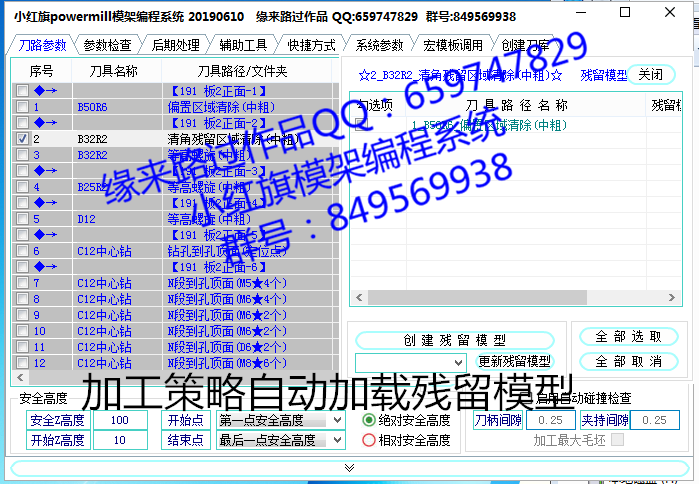The height and width of the screenshot is (484, 699).
Task: Click the 刀柄间隙 value field 0.25
Action: coord(551,420)
